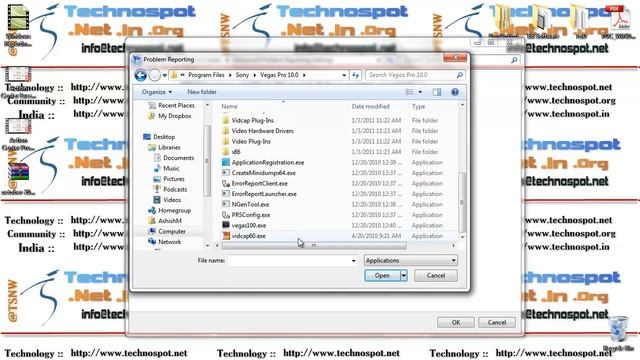This screenshot has height=360, width=640.
Task: Sort by the Type column header
Action: tap(419, 107)
